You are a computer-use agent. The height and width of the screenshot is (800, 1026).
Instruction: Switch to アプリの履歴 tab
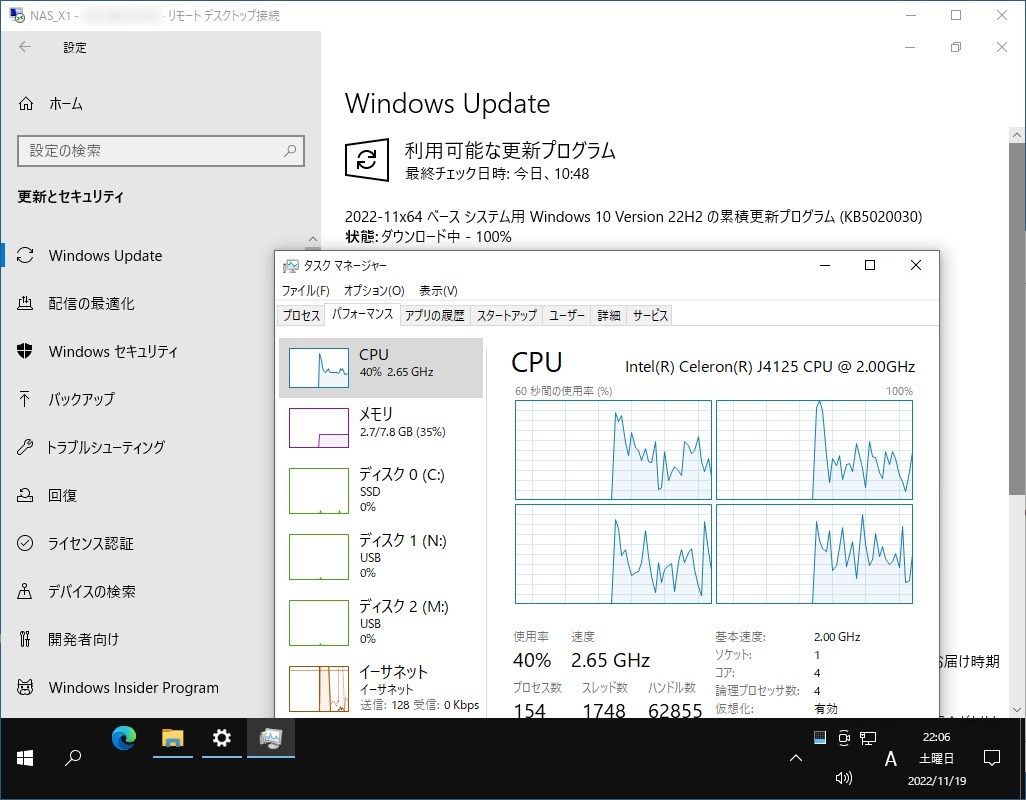(x=434, y=315)
